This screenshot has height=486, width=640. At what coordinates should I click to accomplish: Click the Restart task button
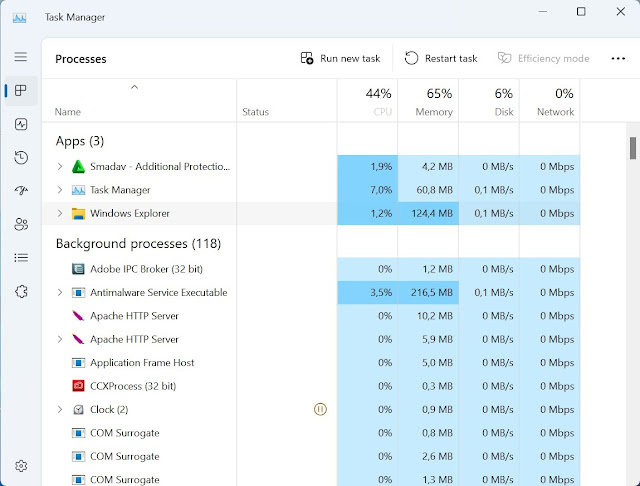[441, 58]
